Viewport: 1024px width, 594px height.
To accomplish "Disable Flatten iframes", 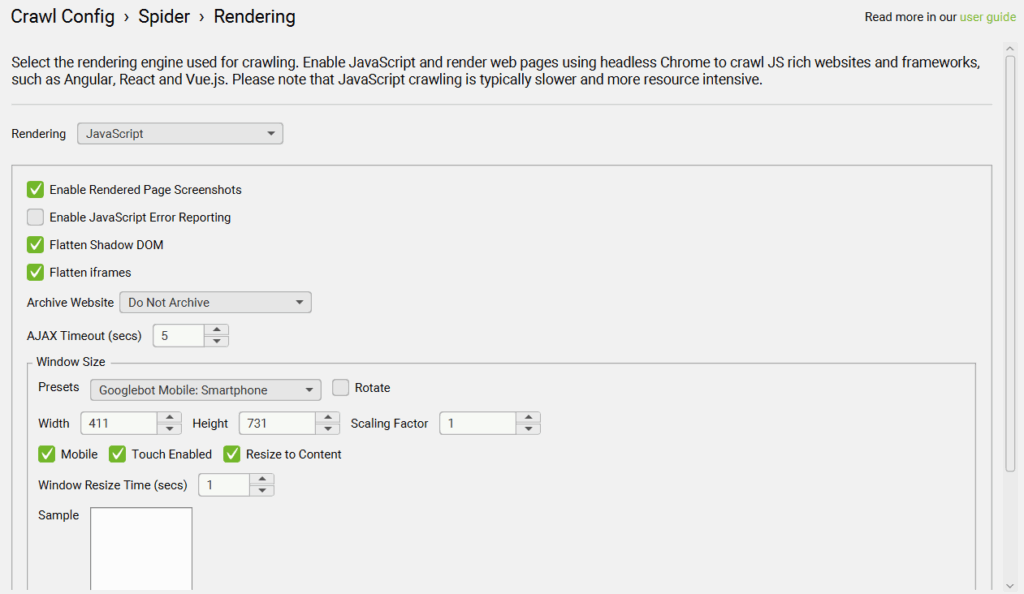I will pos(35,272).
